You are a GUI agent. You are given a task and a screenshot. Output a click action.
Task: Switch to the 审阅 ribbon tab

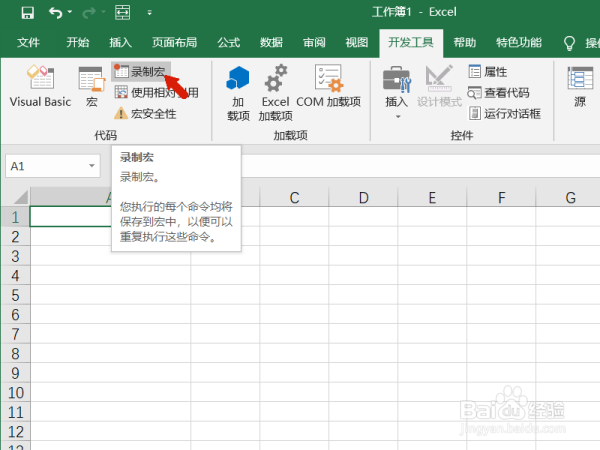coord(314,42)
